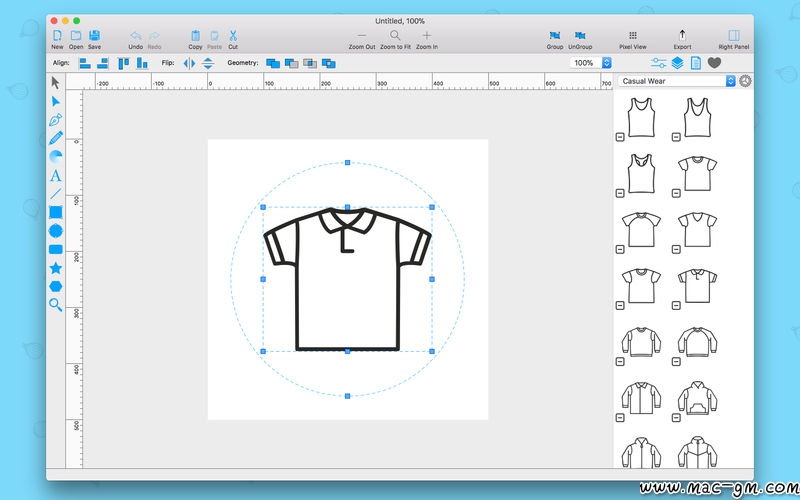Viewport: 800px width, 500px height.
Task: Activate the Magnifier zoom tool
Action: click(56, 305)
